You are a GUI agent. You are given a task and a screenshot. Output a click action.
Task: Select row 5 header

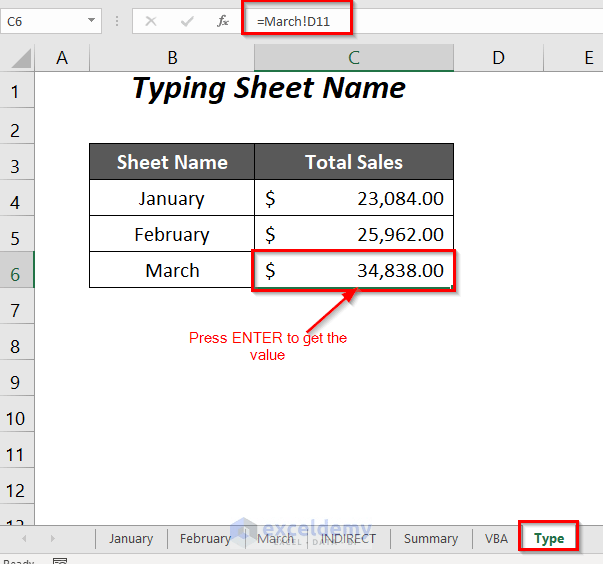point(15,234)
